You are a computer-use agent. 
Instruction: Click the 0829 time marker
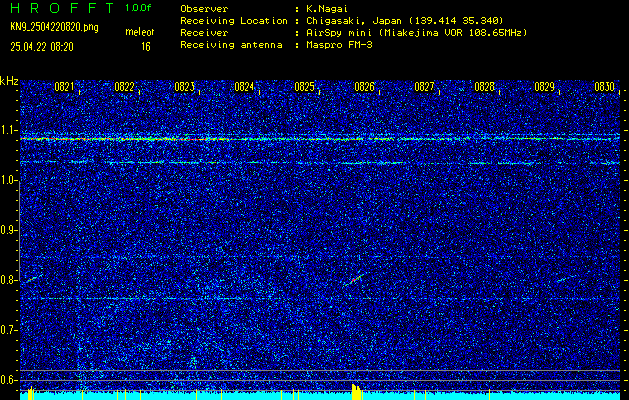[x=544, y=87]
